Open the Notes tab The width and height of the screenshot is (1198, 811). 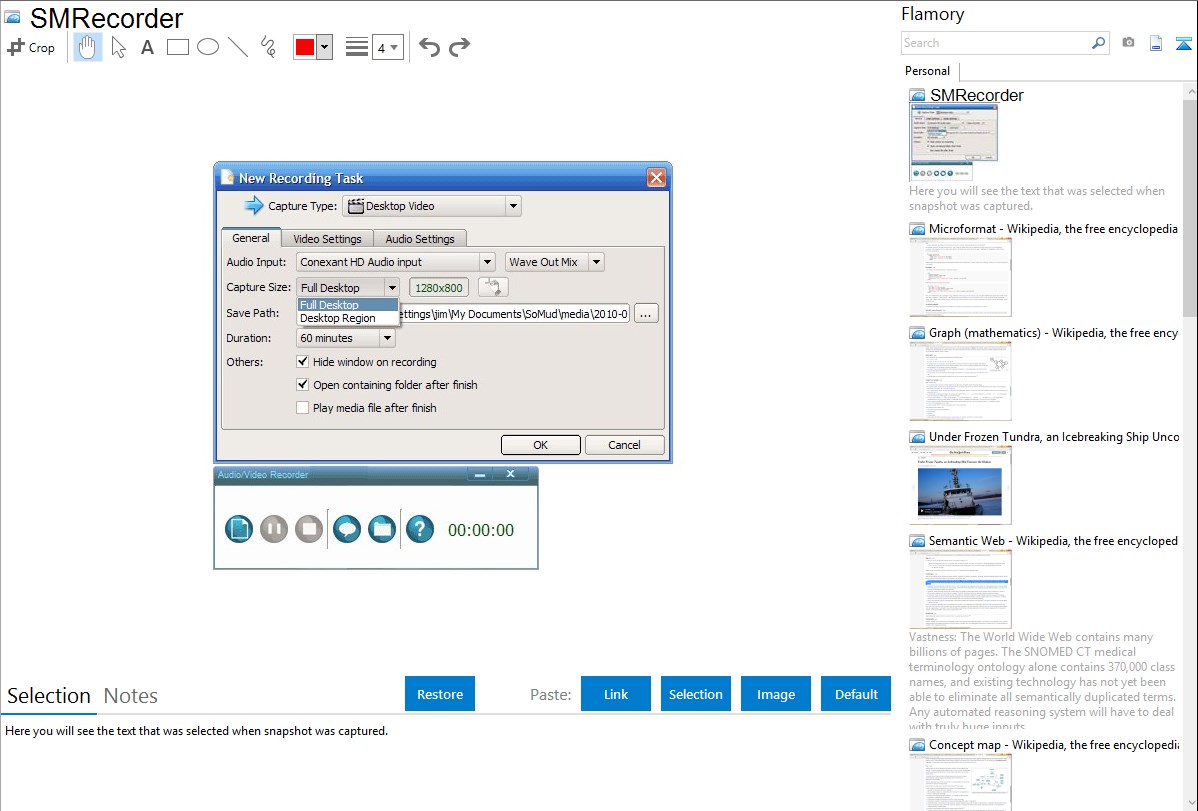[131, 696]
